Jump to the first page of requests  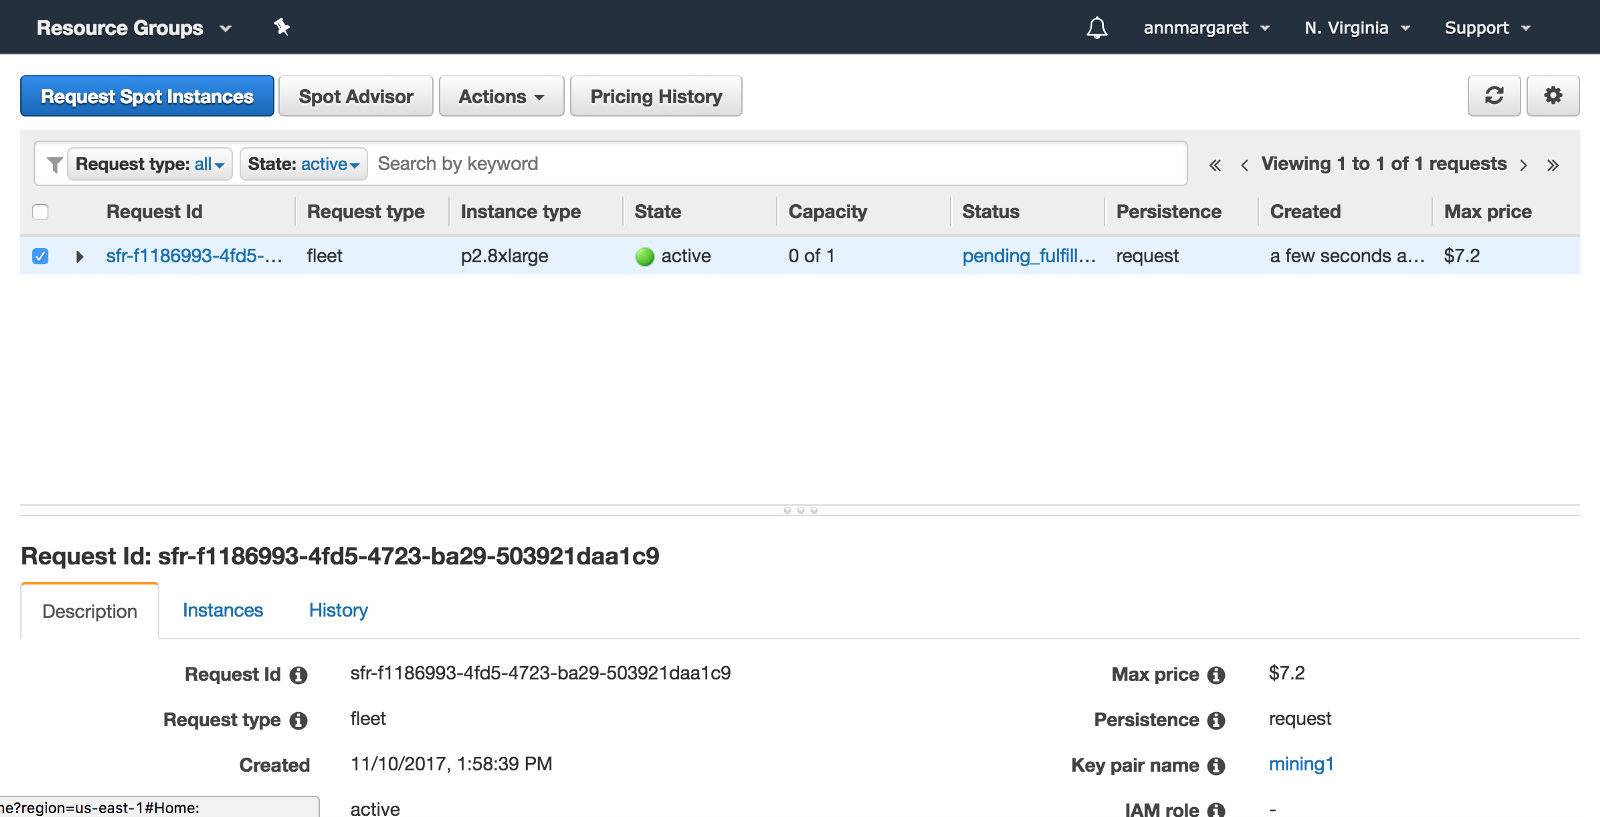tap(1215, 165)
